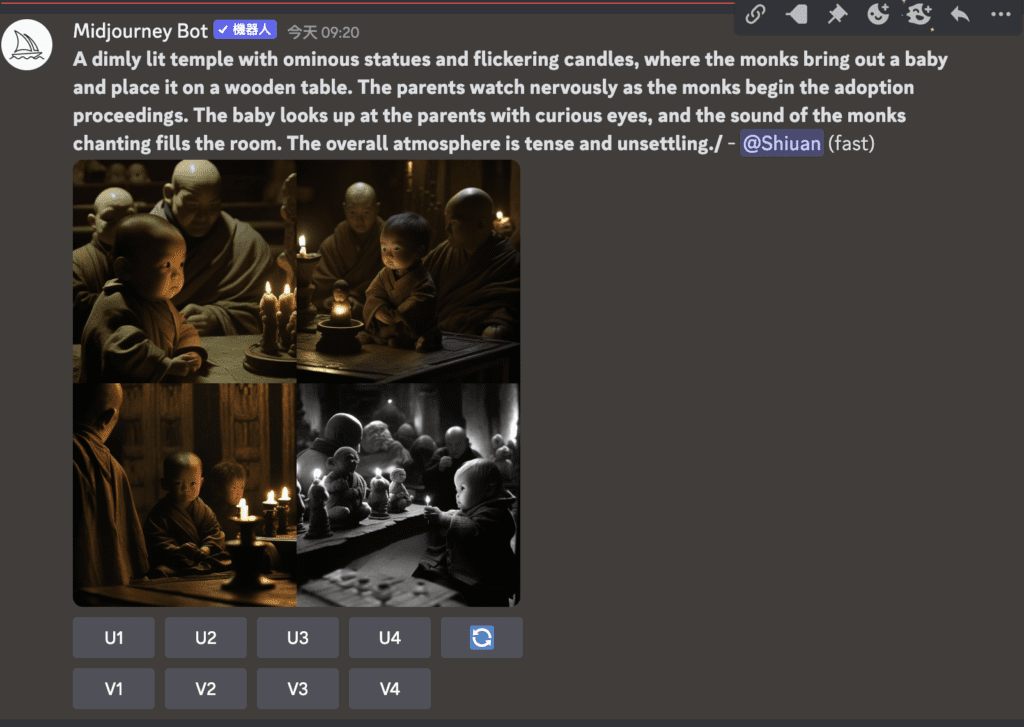Create variations with V1 button
The width and height of the screenshot is (1024, 727).
pos(114,688)
